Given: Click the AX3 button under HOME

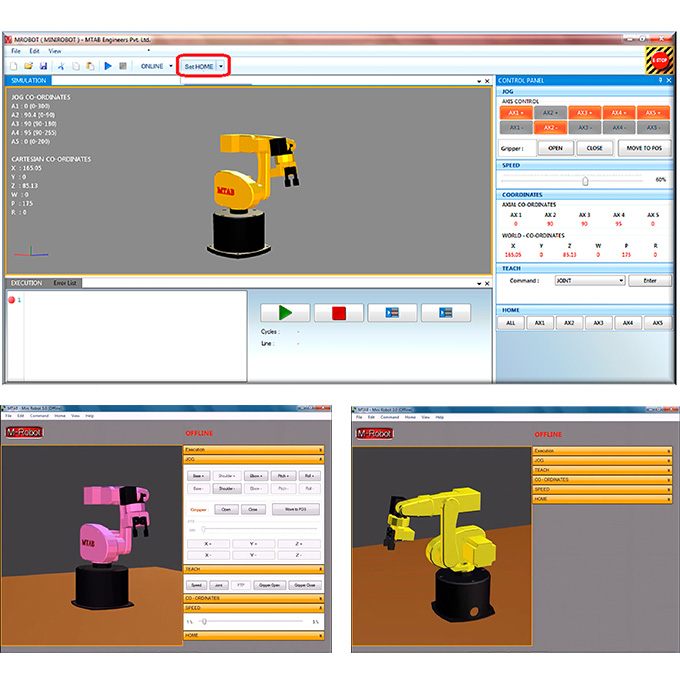Looking at the screenshot, I should pos(598,323).
